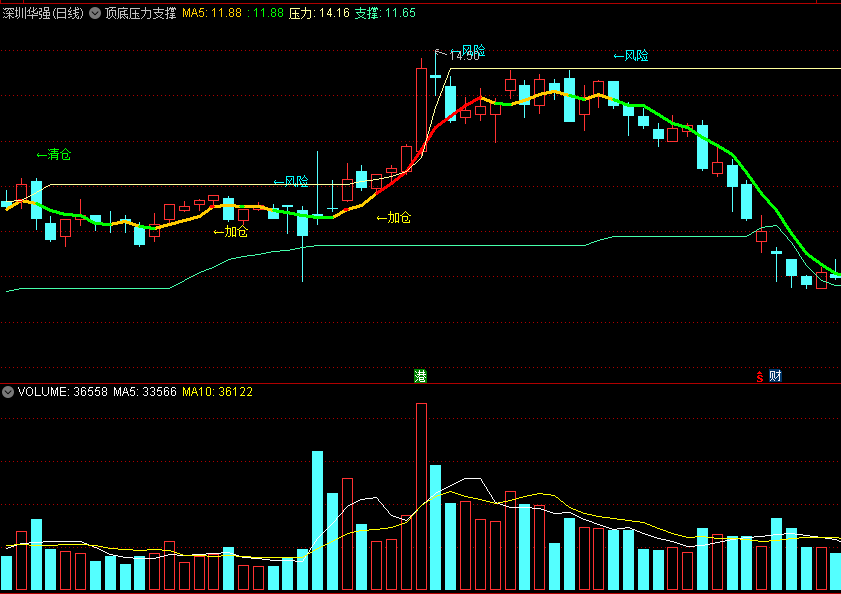Click the 顶底压力支撑 indicator name
This screenshot has height=594, width=841.
pyautogui.click(x=141, y=13)
